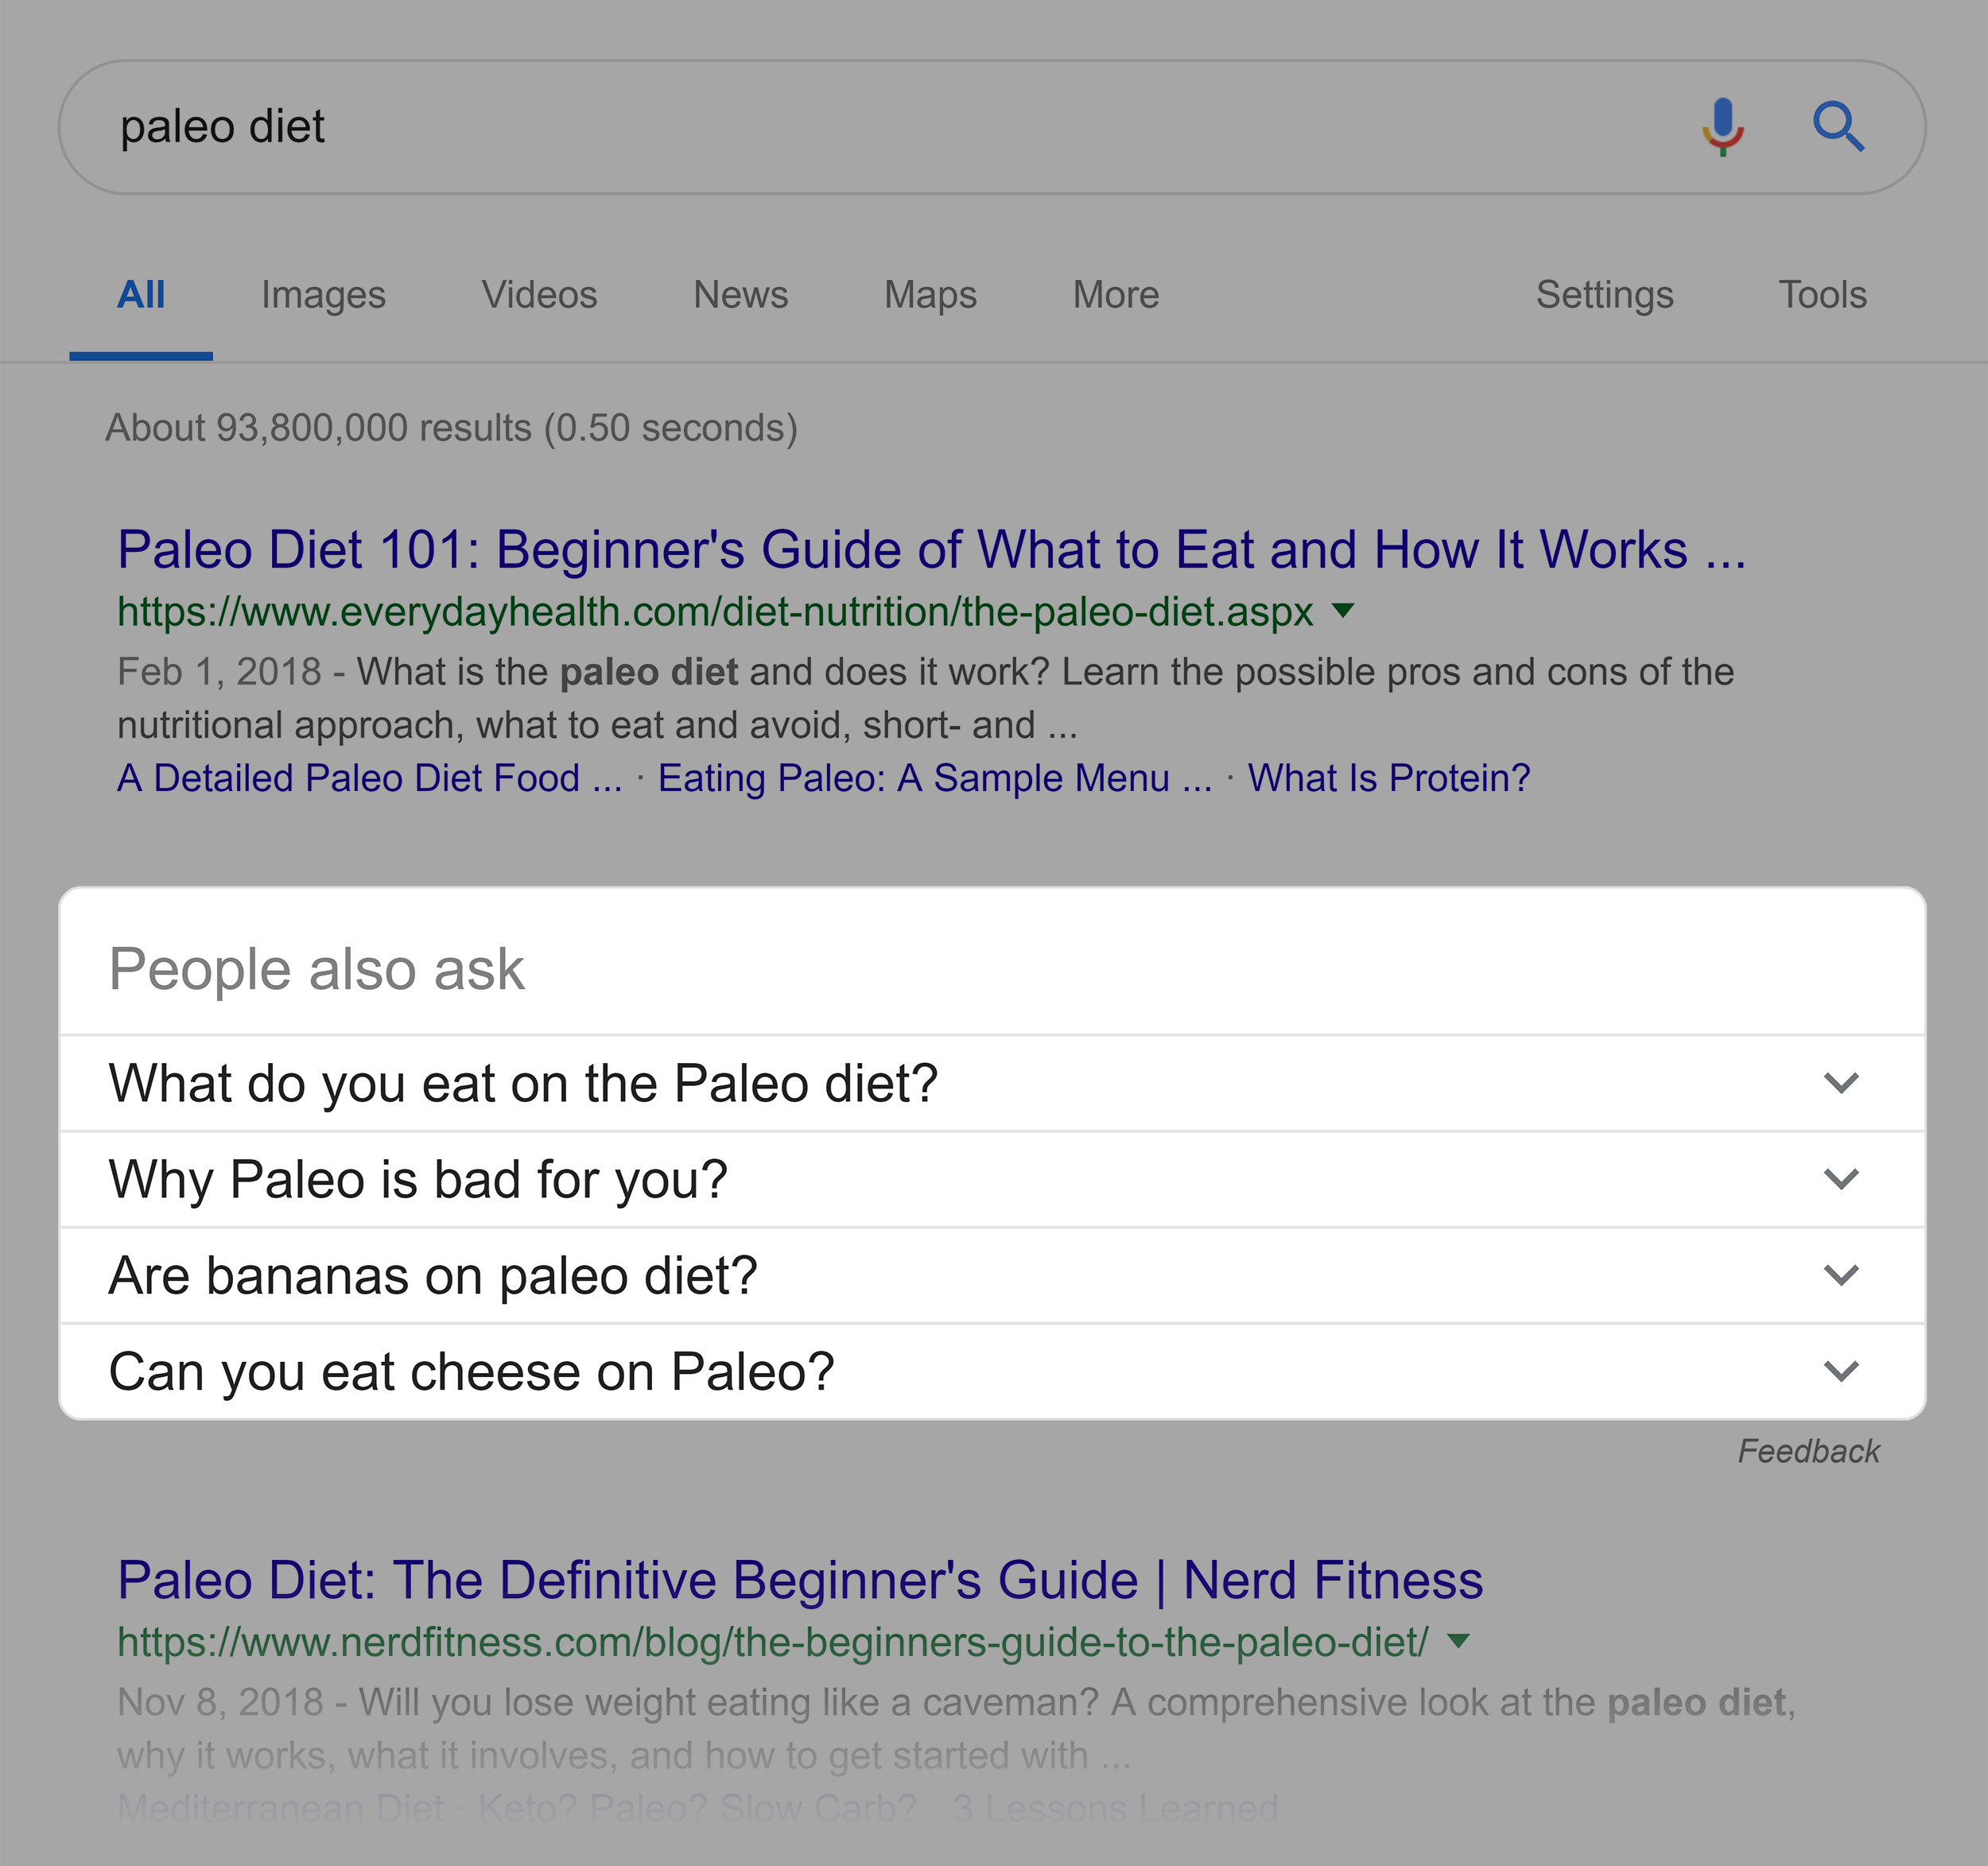Open Nerd Fitness Definitive Beginner's Guide result
This screenshot has width=1988, height=1866.
coord(800,1580)
